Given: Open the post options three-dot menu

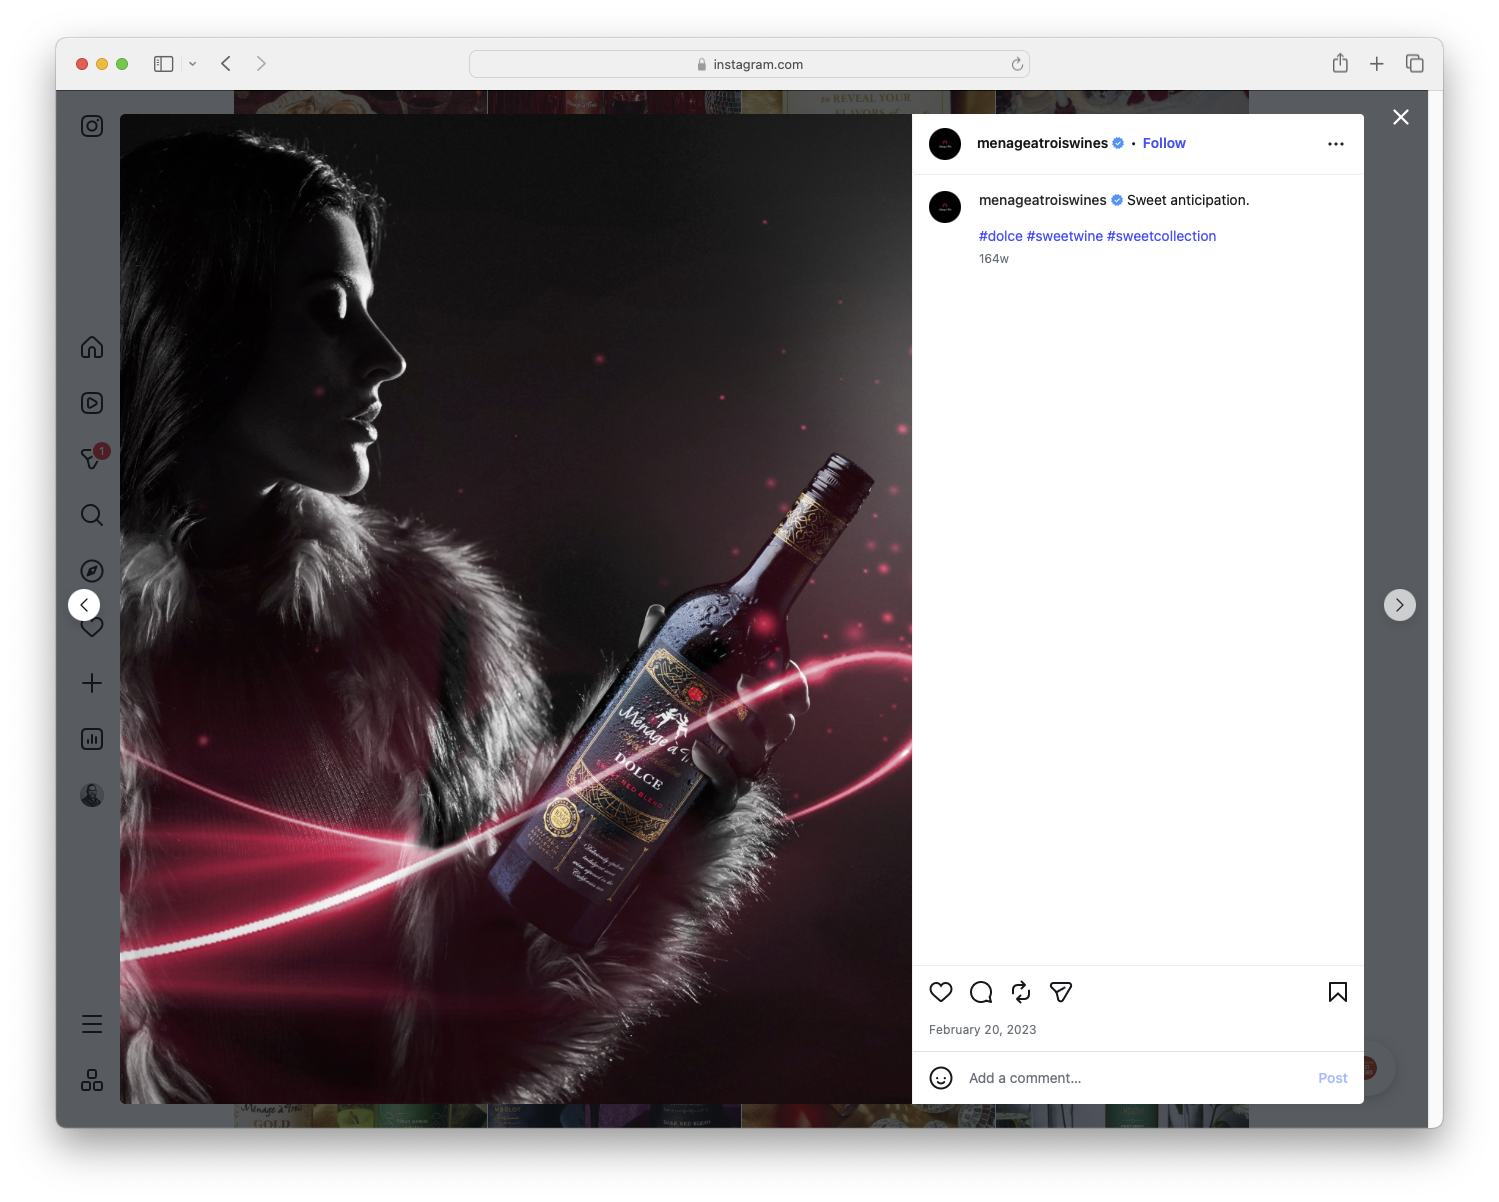Looking at the screenshot, I should pos(1336,143).
